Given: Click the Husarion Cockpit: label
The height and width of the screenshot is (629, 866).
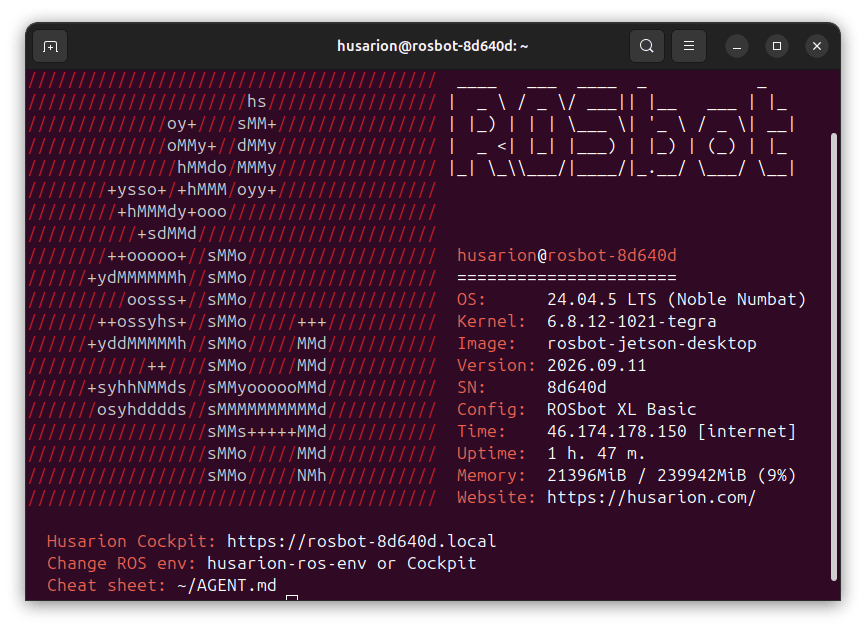Looking at the screenshot, I should click(x=131, y=541).
